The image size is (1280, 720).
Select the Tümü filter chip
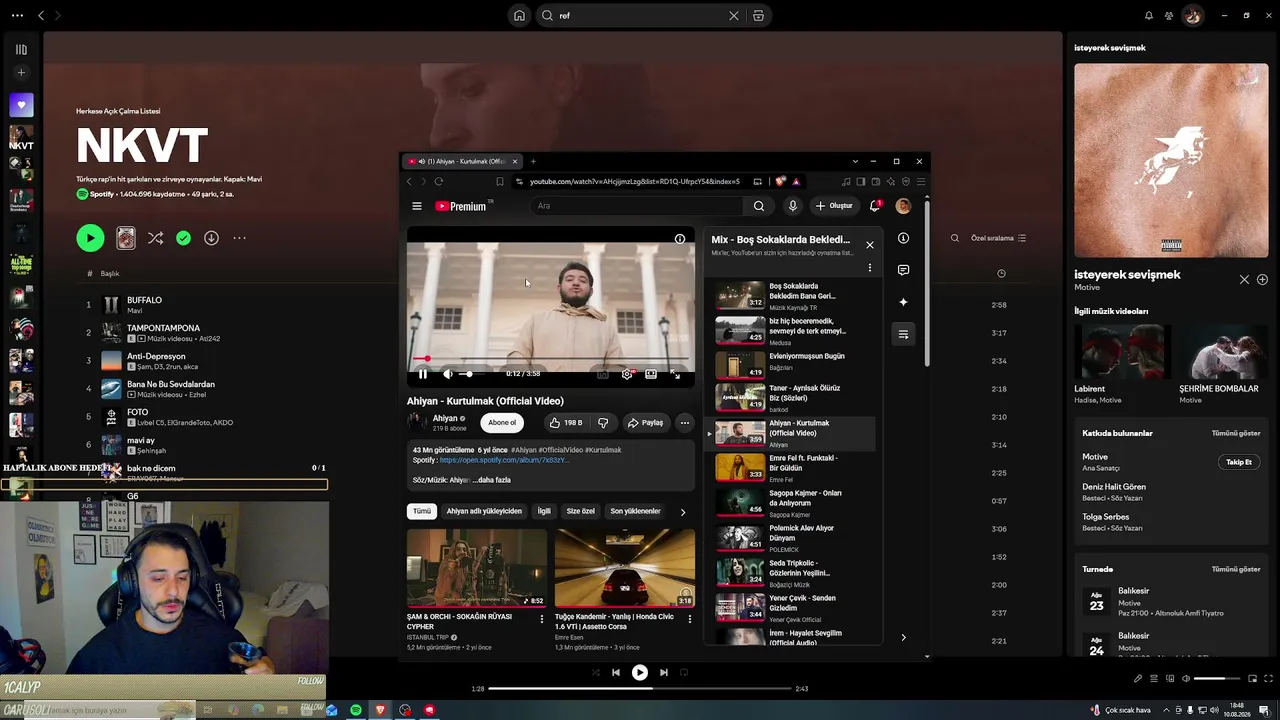pos(422,511)
